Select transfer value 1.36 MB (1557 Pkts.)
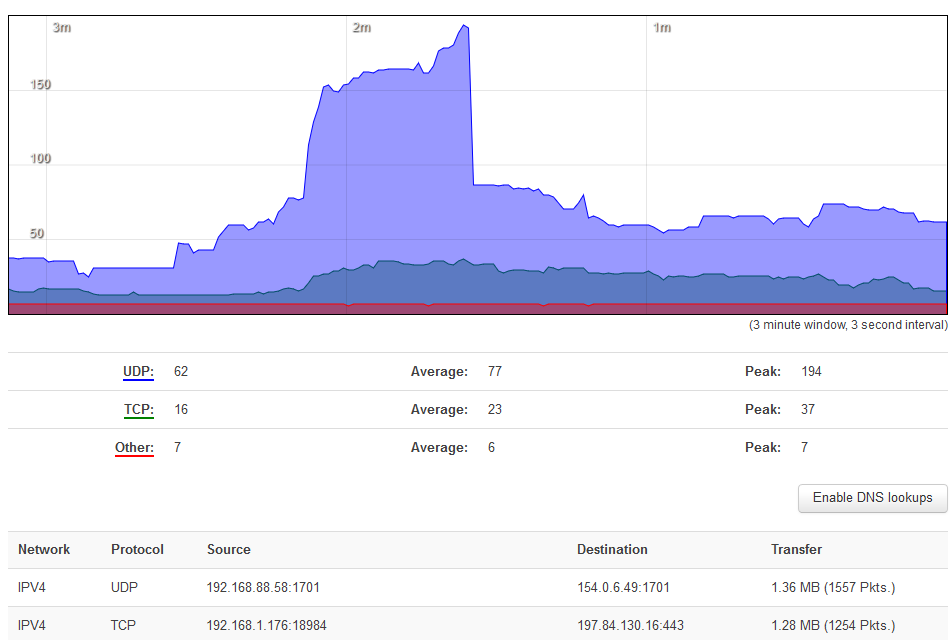Screen dimensions: 952x640 pos(833,588)
